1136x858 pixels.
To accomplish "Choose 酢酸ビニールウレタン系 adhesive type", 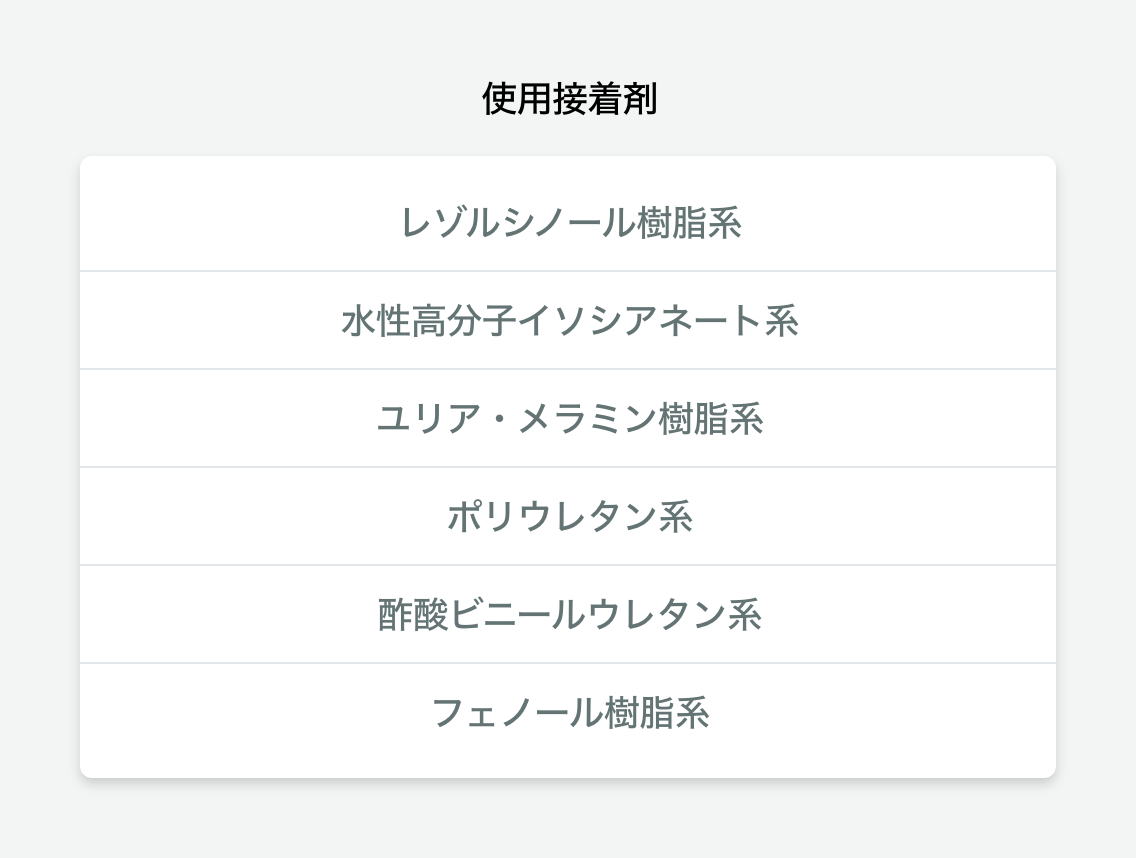I will [x=568, y=615].
